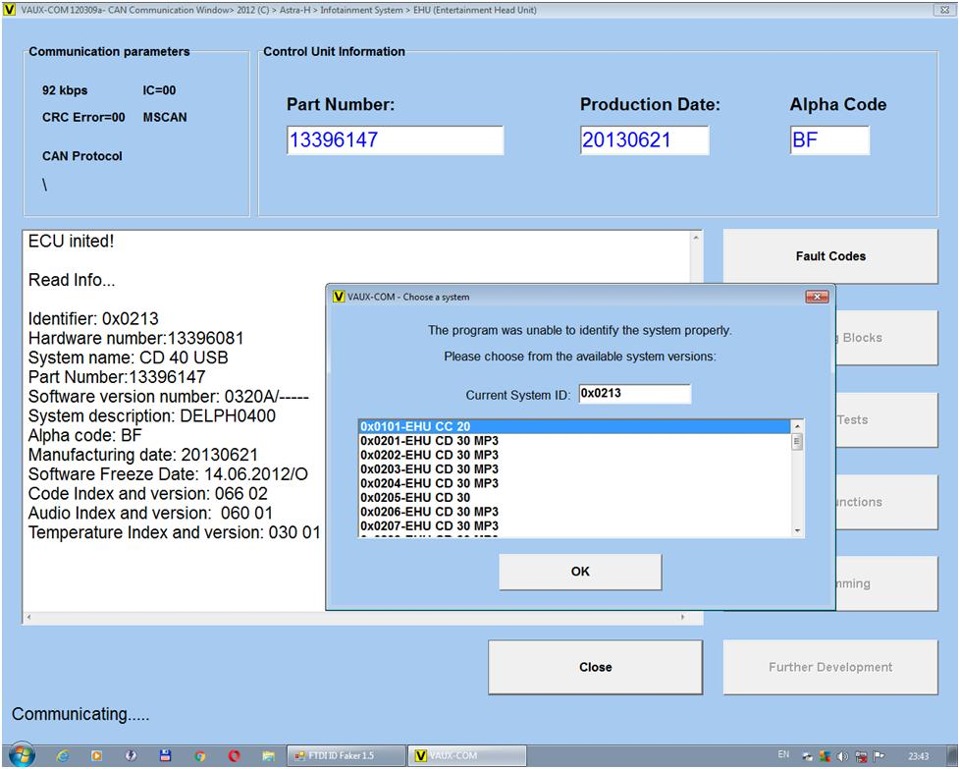Click the VAUX-COM dialog title icon
Viewport: 960px width, 769px height.
(x=339, y=296)
